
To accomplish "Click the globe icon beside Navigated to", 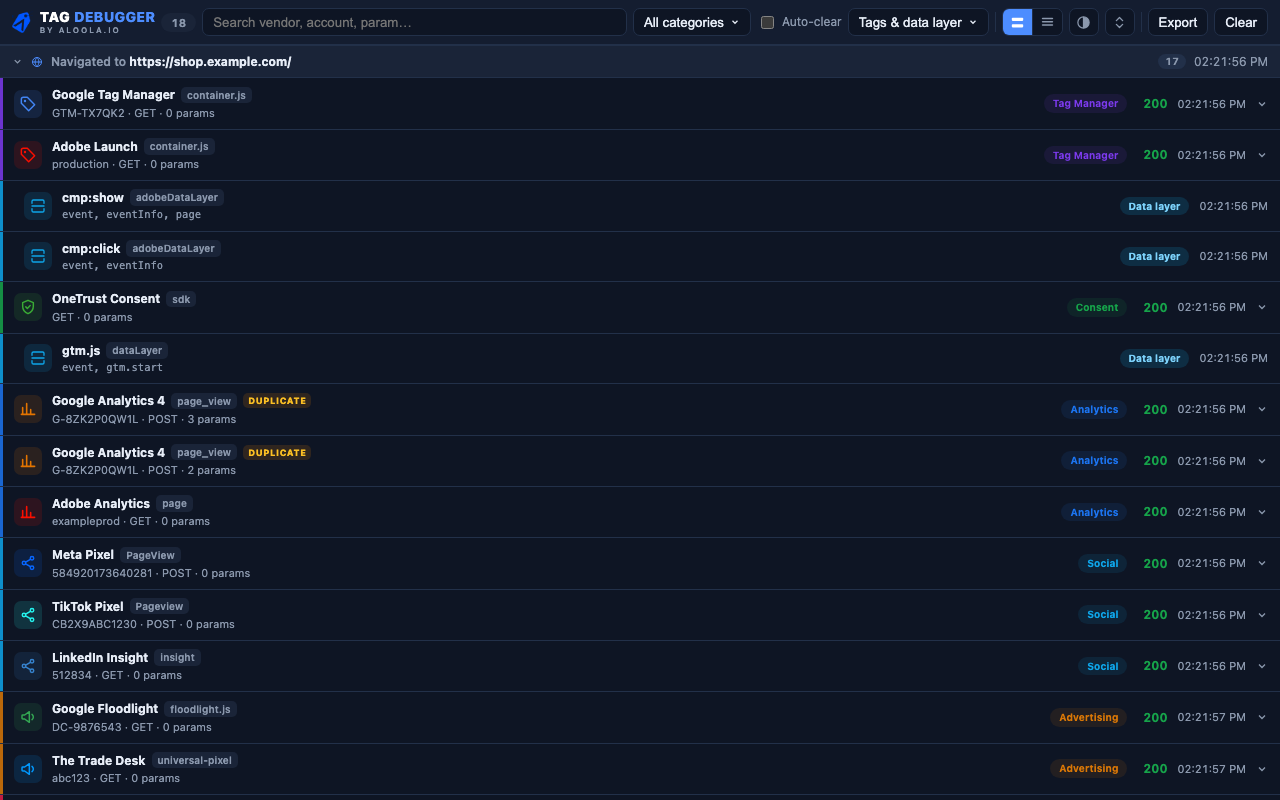I will coord(37,62).
